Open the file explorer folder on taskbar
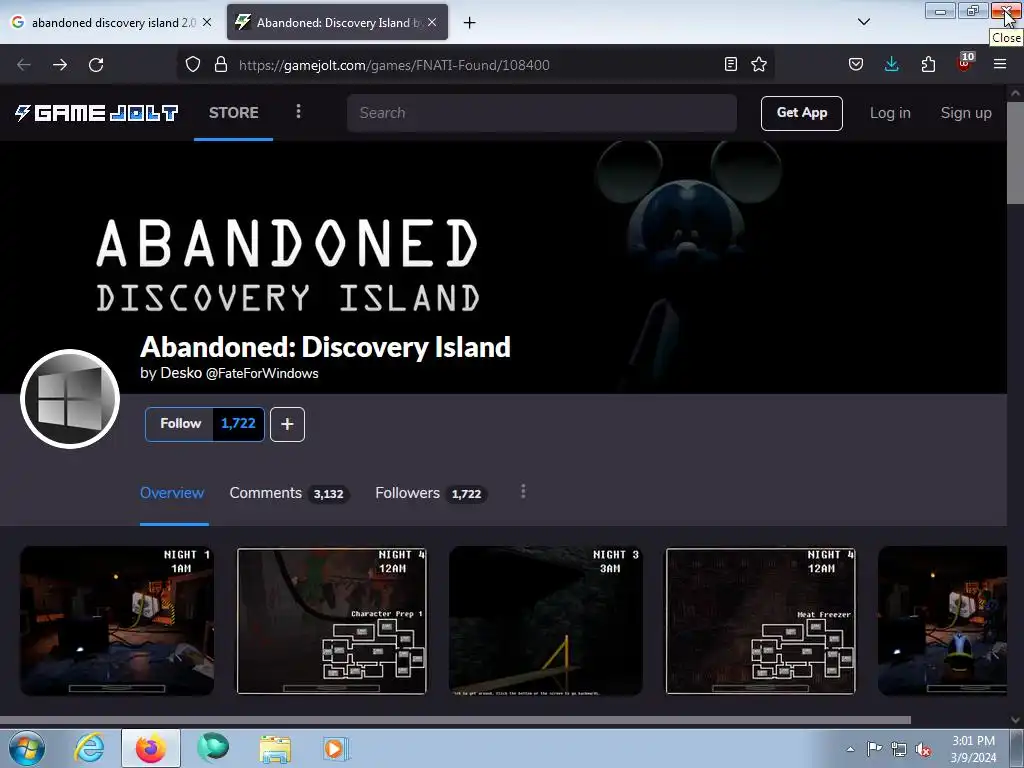Screen dimensions: 1024x768 point(275,749)
